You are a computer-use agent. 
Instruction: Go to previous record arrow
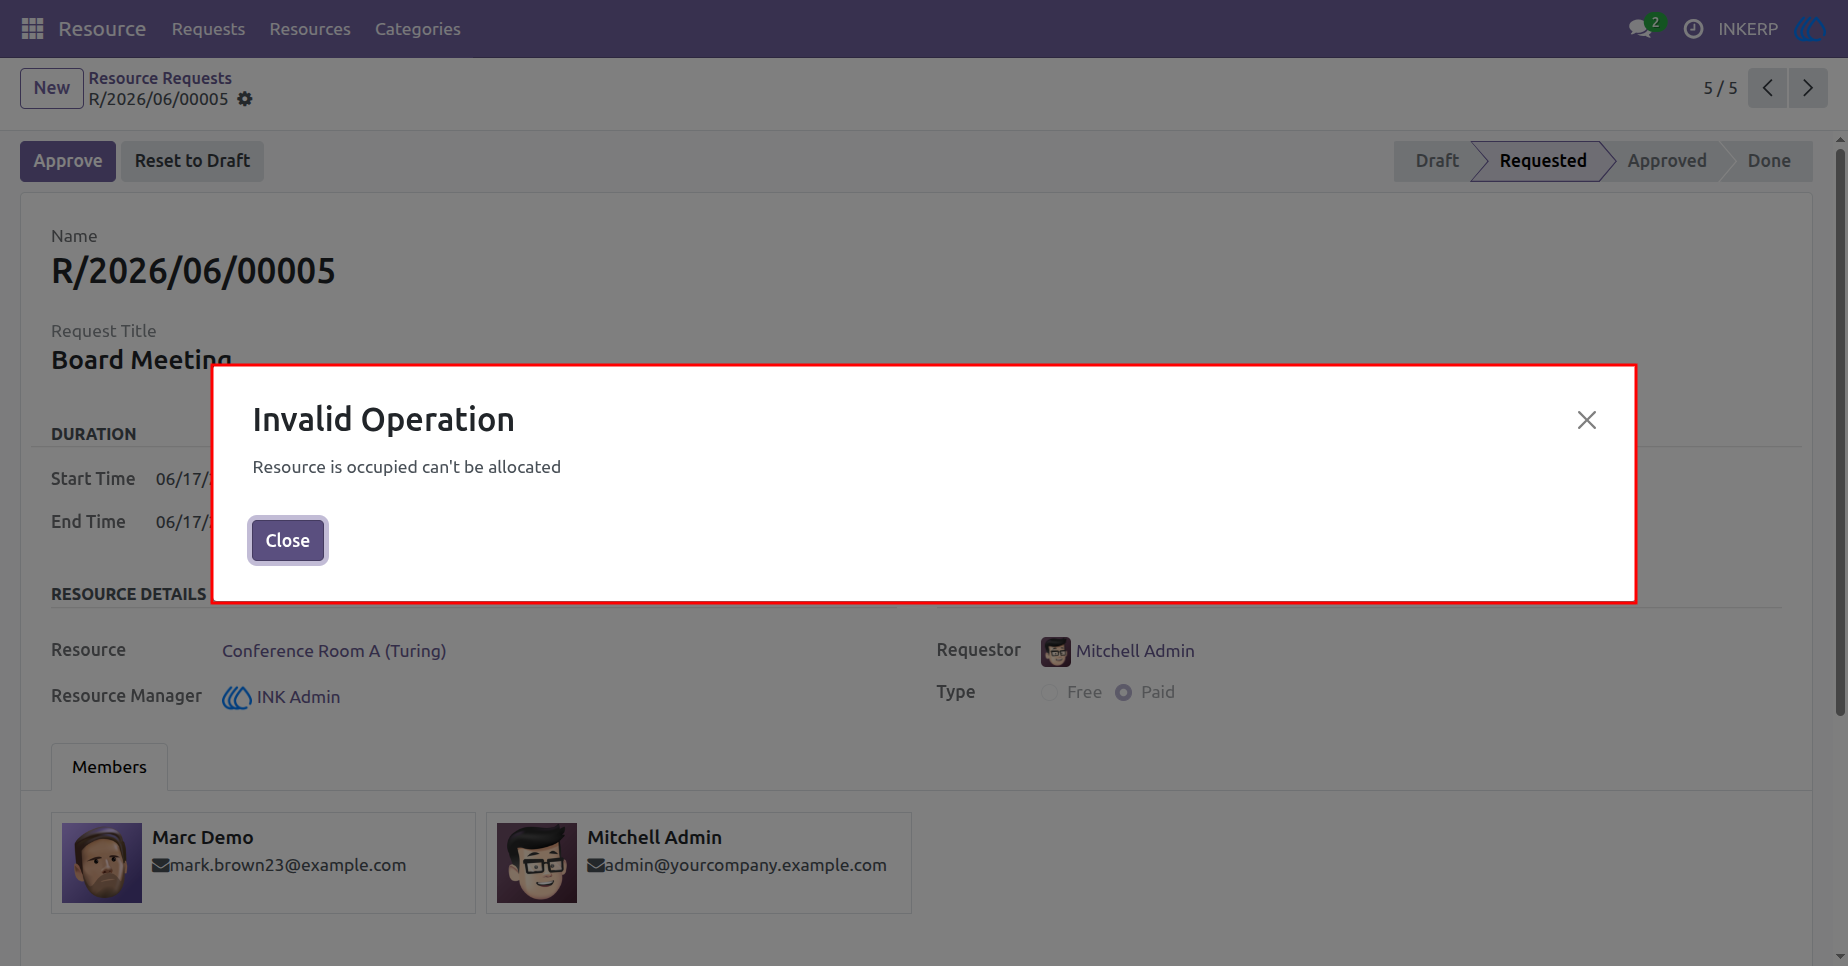[x=1768, y=88]
